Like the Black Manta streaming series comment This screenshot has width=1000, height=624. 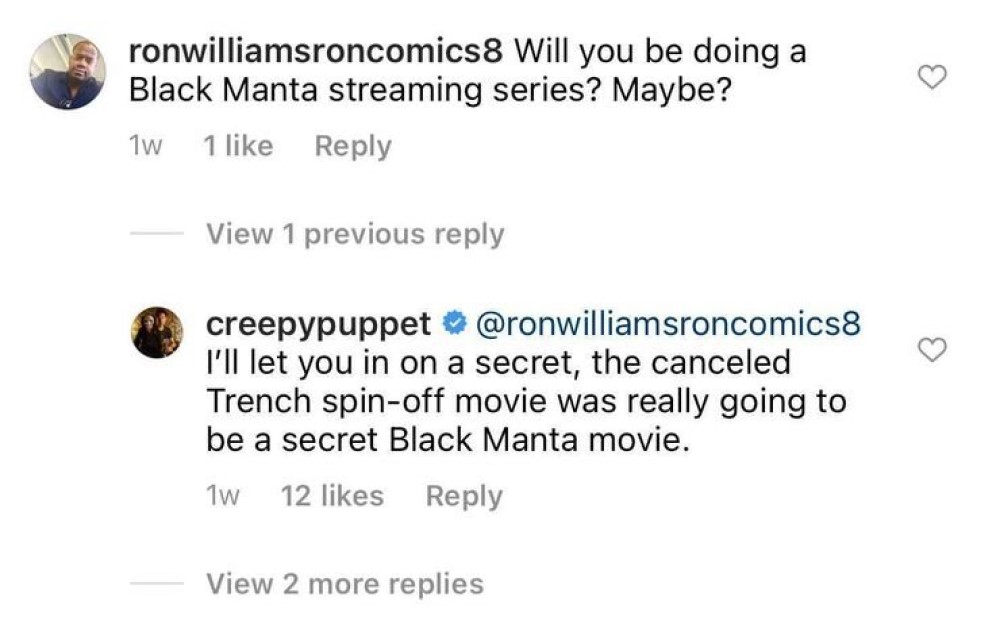click(x=932, y=78)
